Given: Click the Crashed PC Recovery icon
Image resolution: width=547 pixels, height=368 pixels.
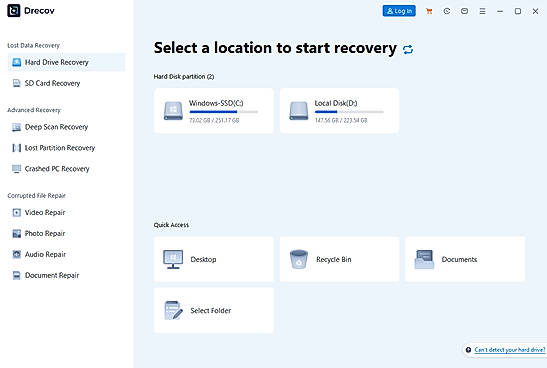Looking at the screenshot, I should pos(16,169).
